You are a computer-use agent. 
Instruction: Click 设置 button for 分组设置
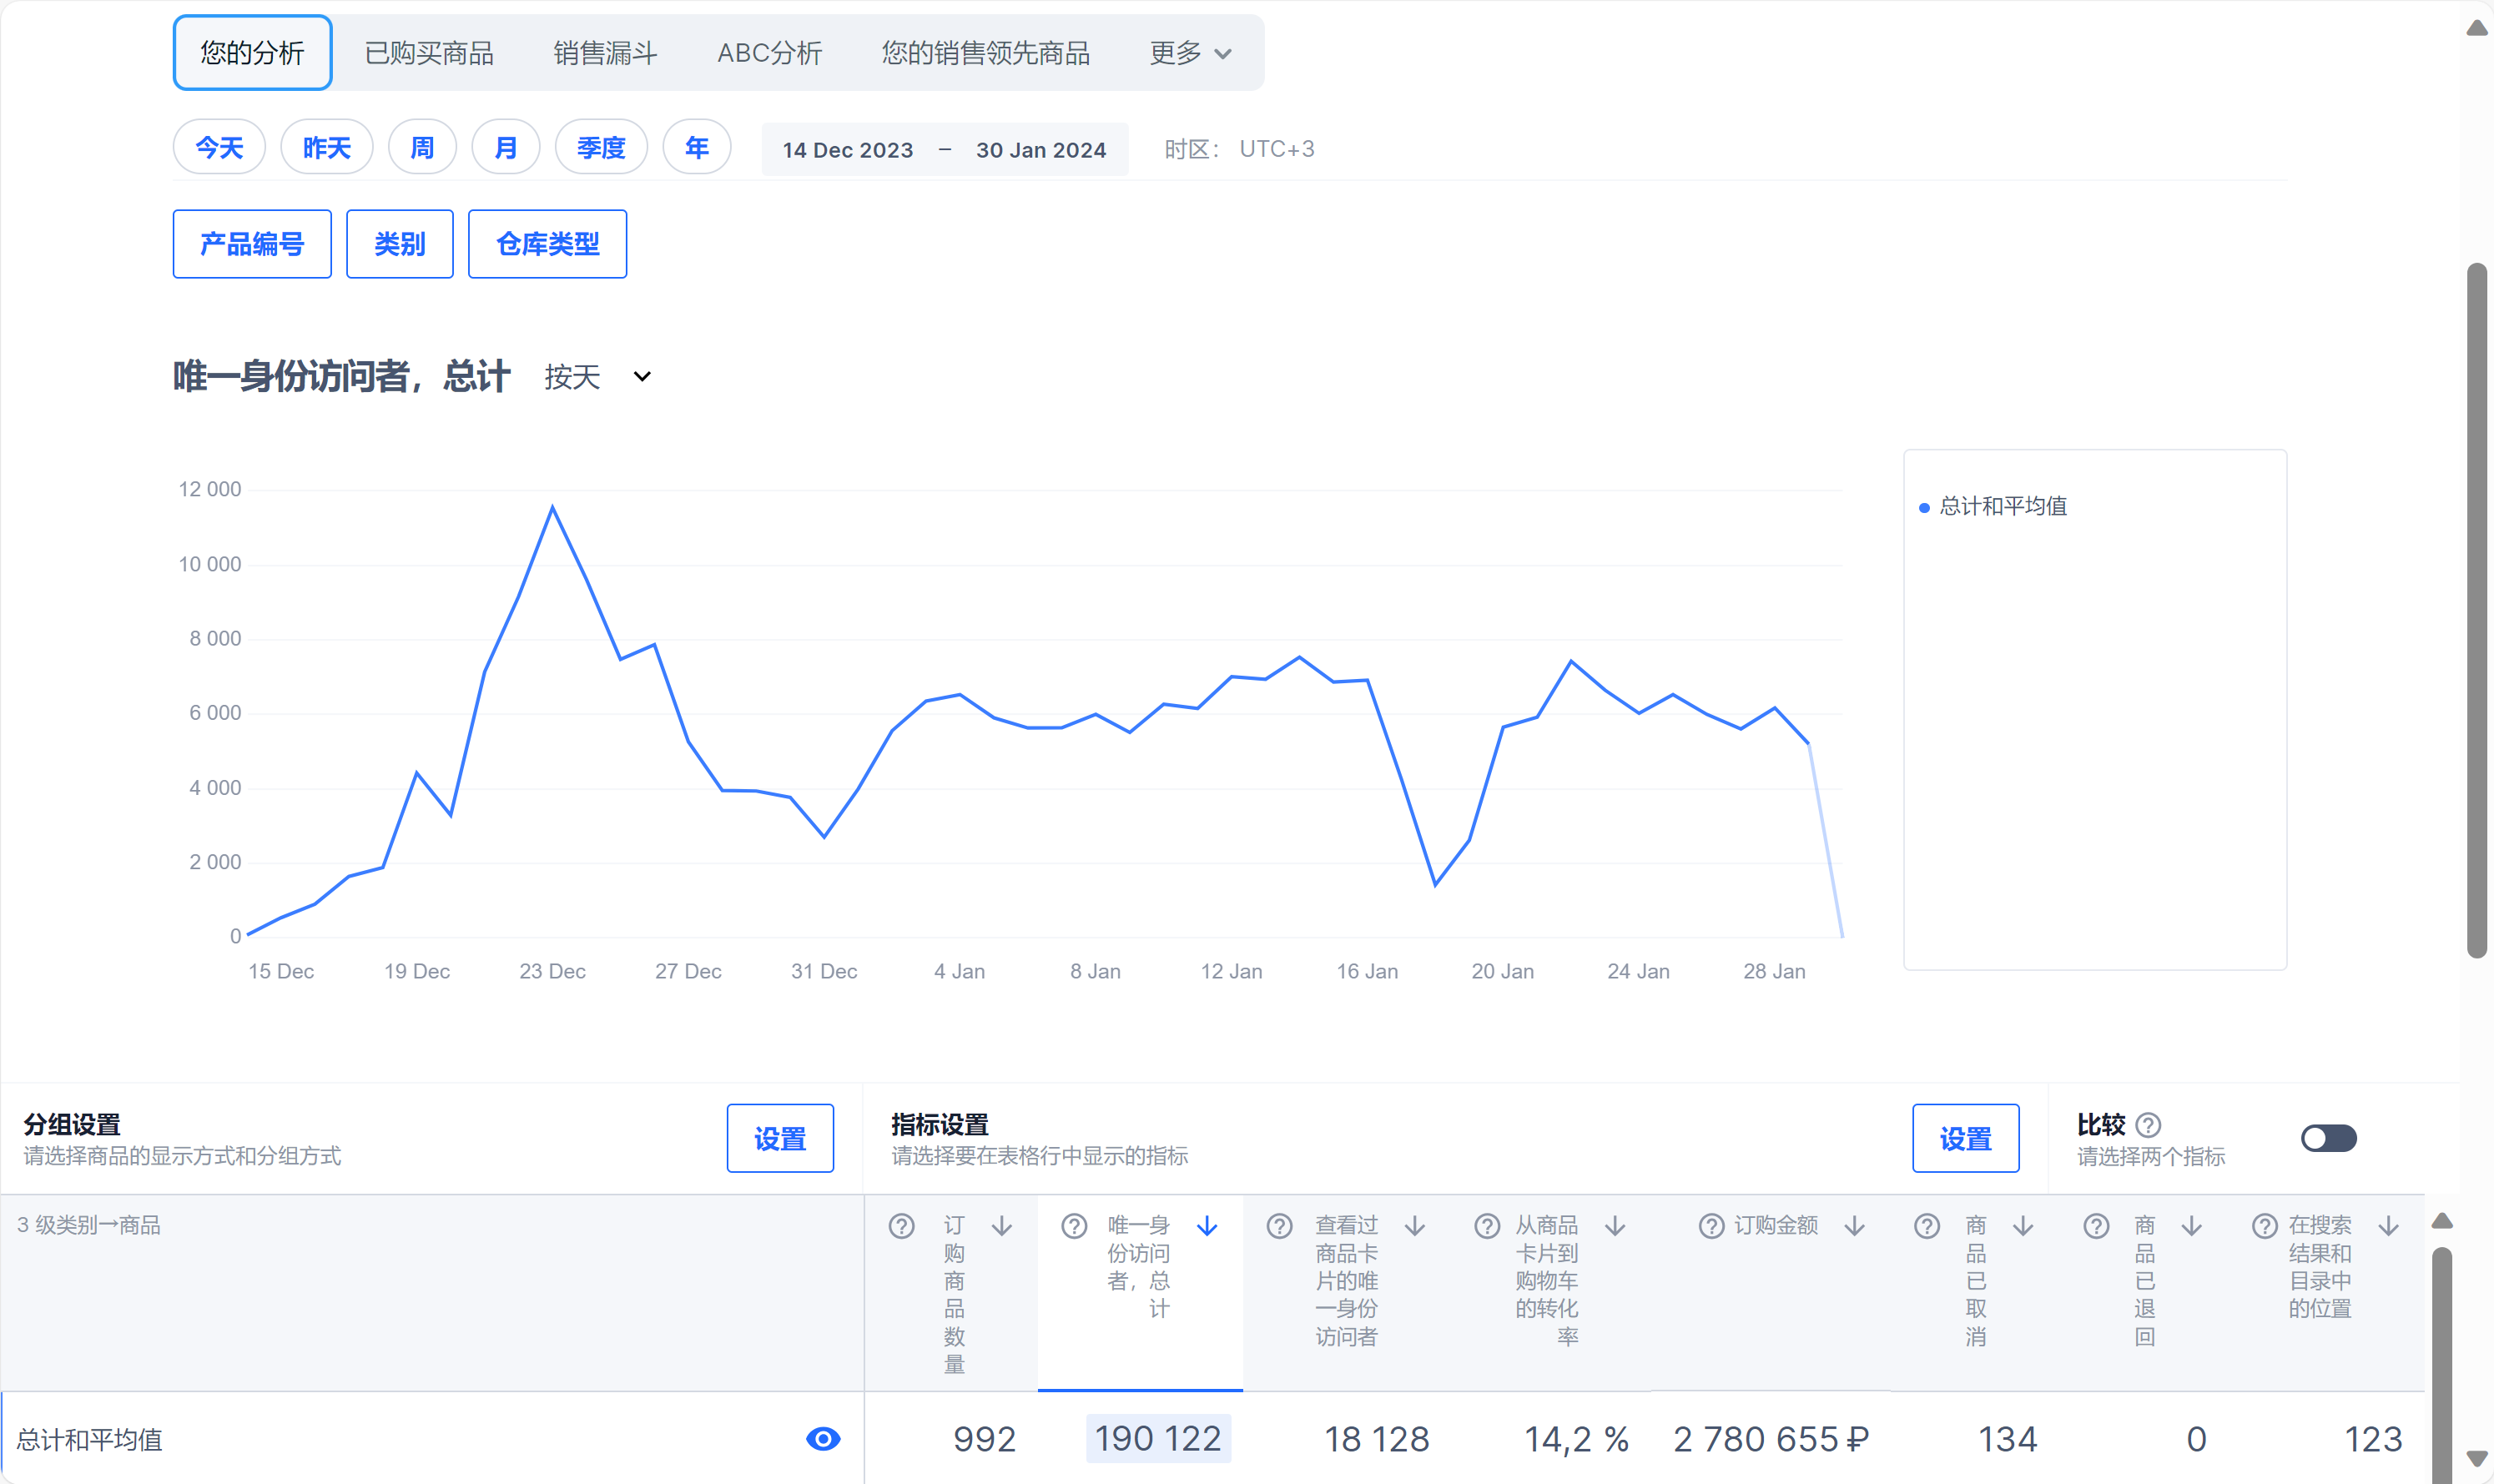tap(780, 1138)
